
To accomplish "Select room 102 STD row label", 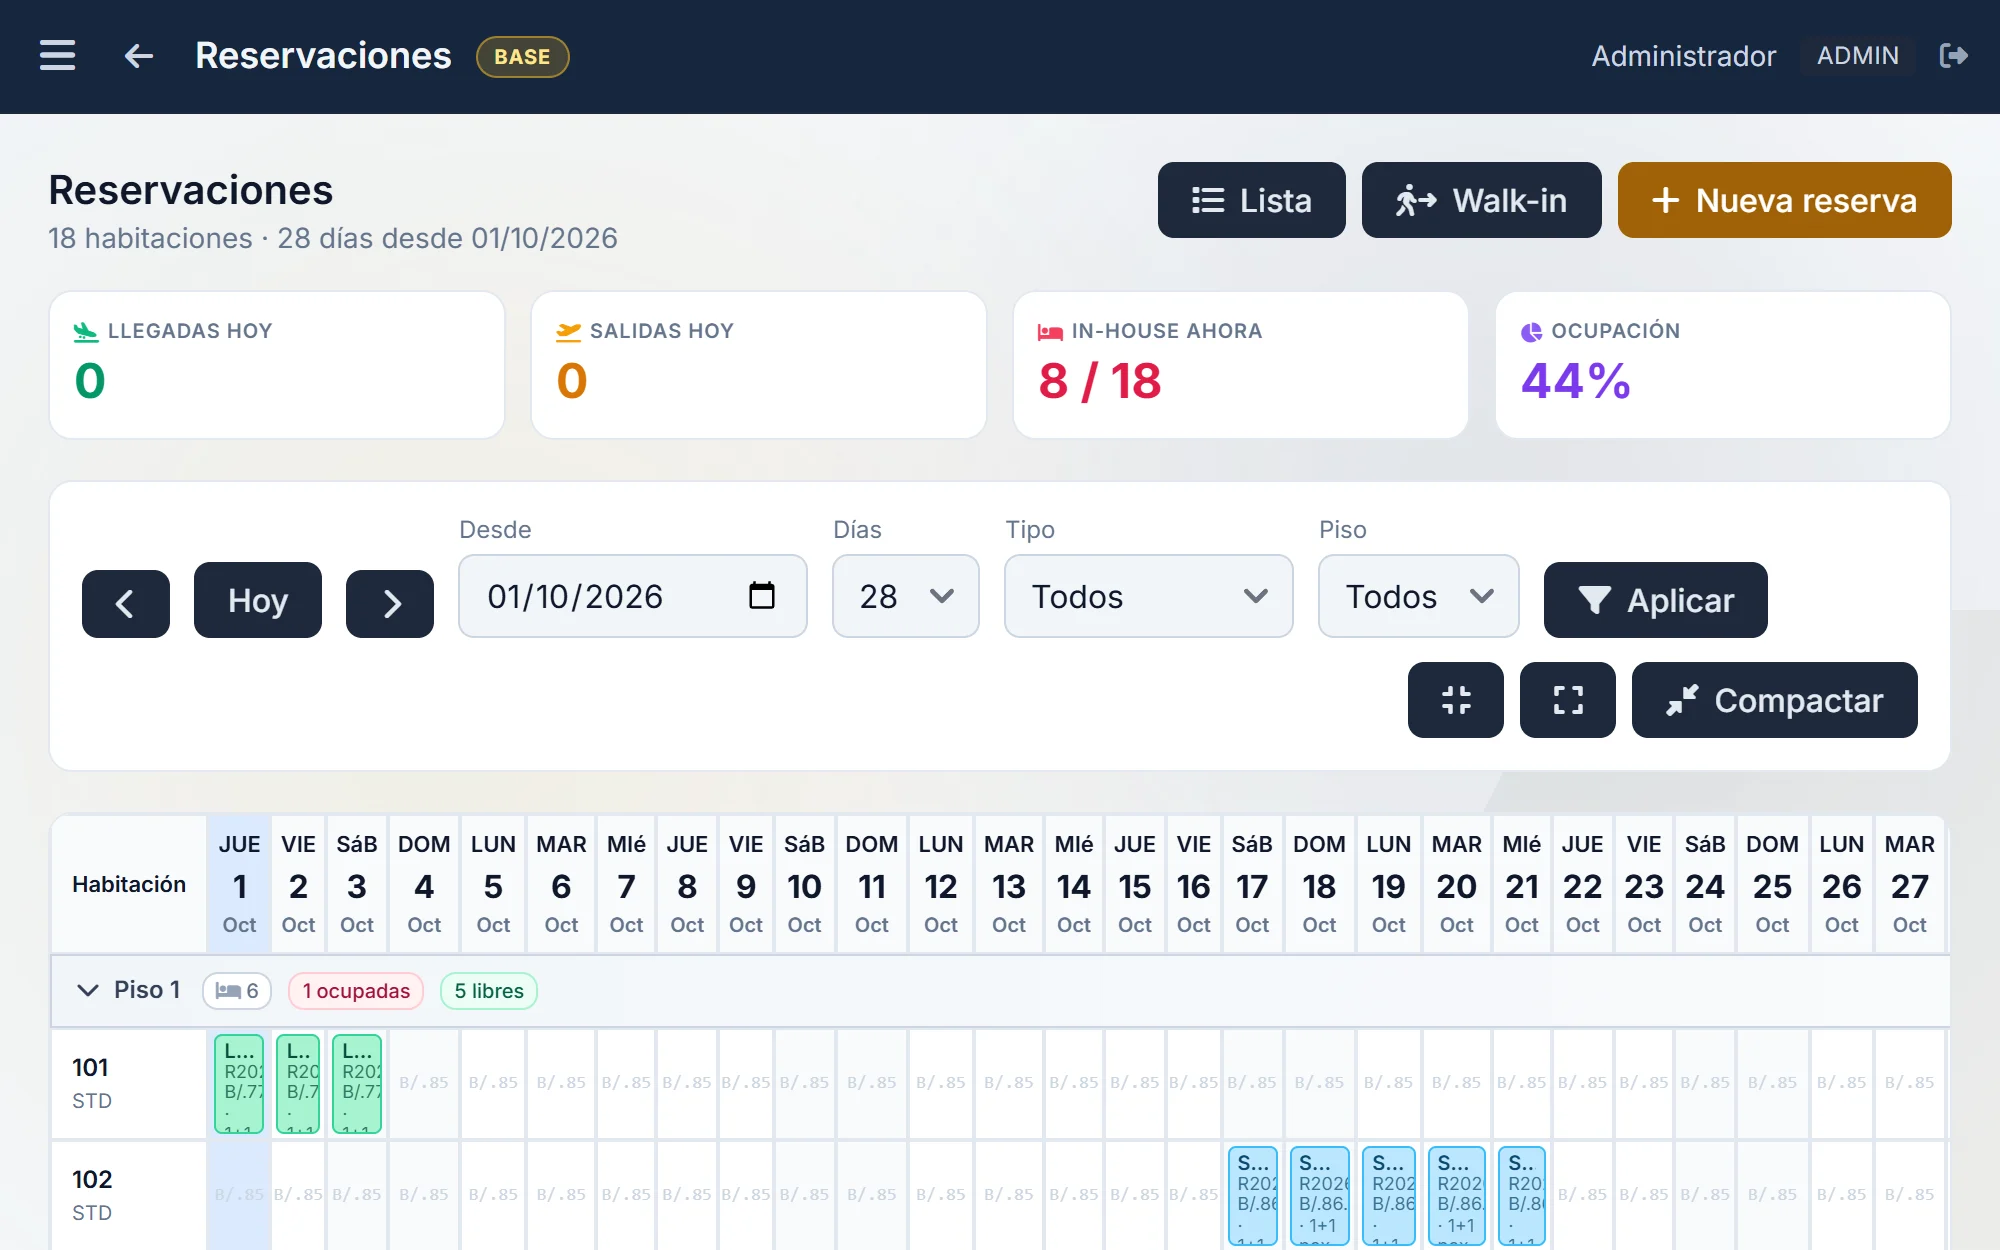I will tap(129, 1195).
